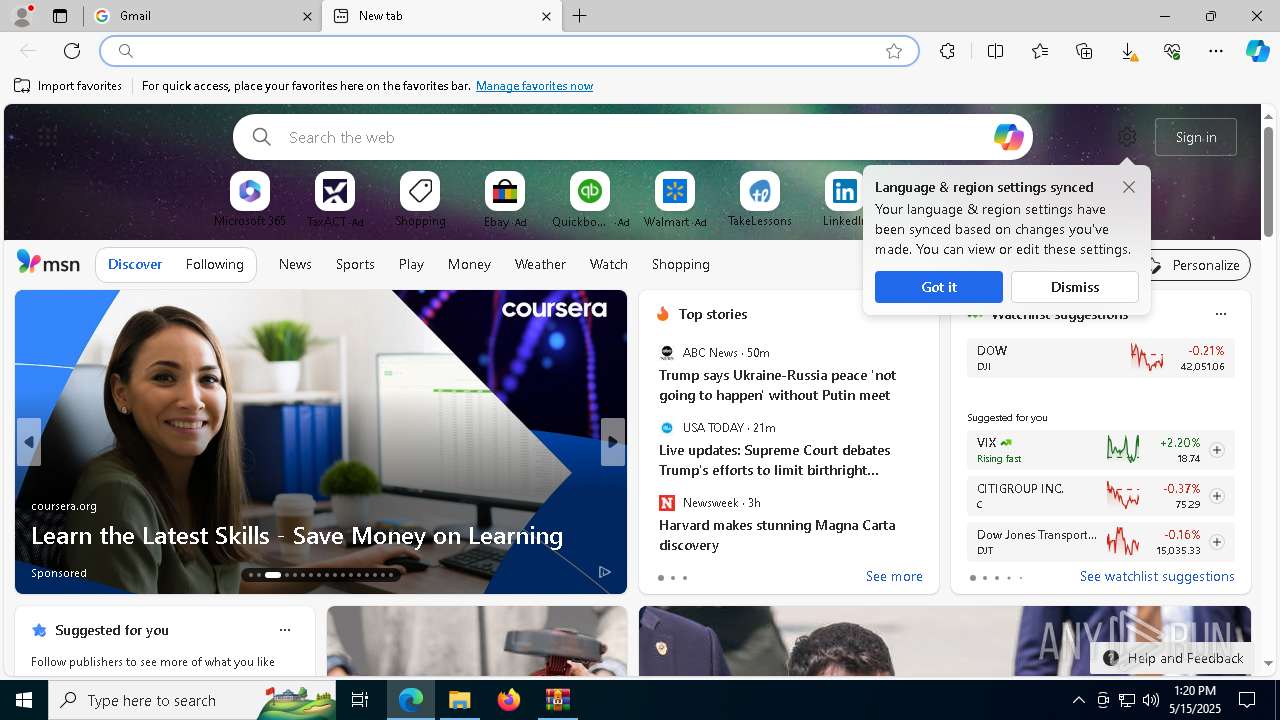Viewport: 1280px width, 720px height.
Task: Open the Downloads panel
Action: pyautogui.click(x=1128, y=51)
